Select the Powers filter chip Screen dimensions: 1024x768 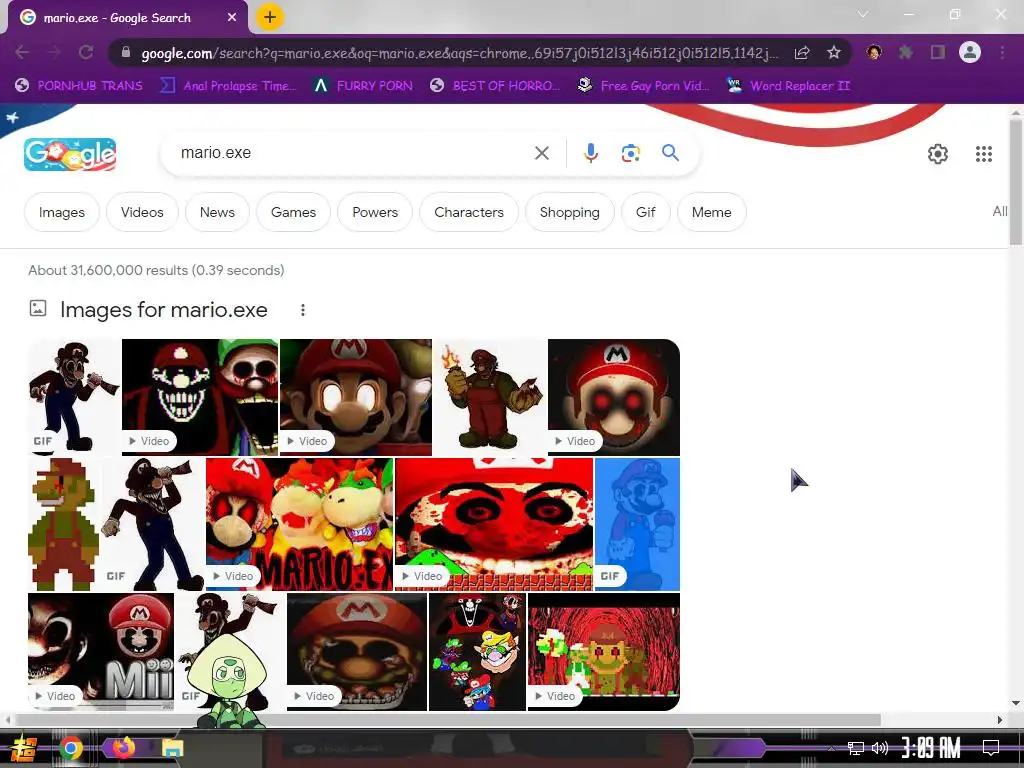pos(375,212)
